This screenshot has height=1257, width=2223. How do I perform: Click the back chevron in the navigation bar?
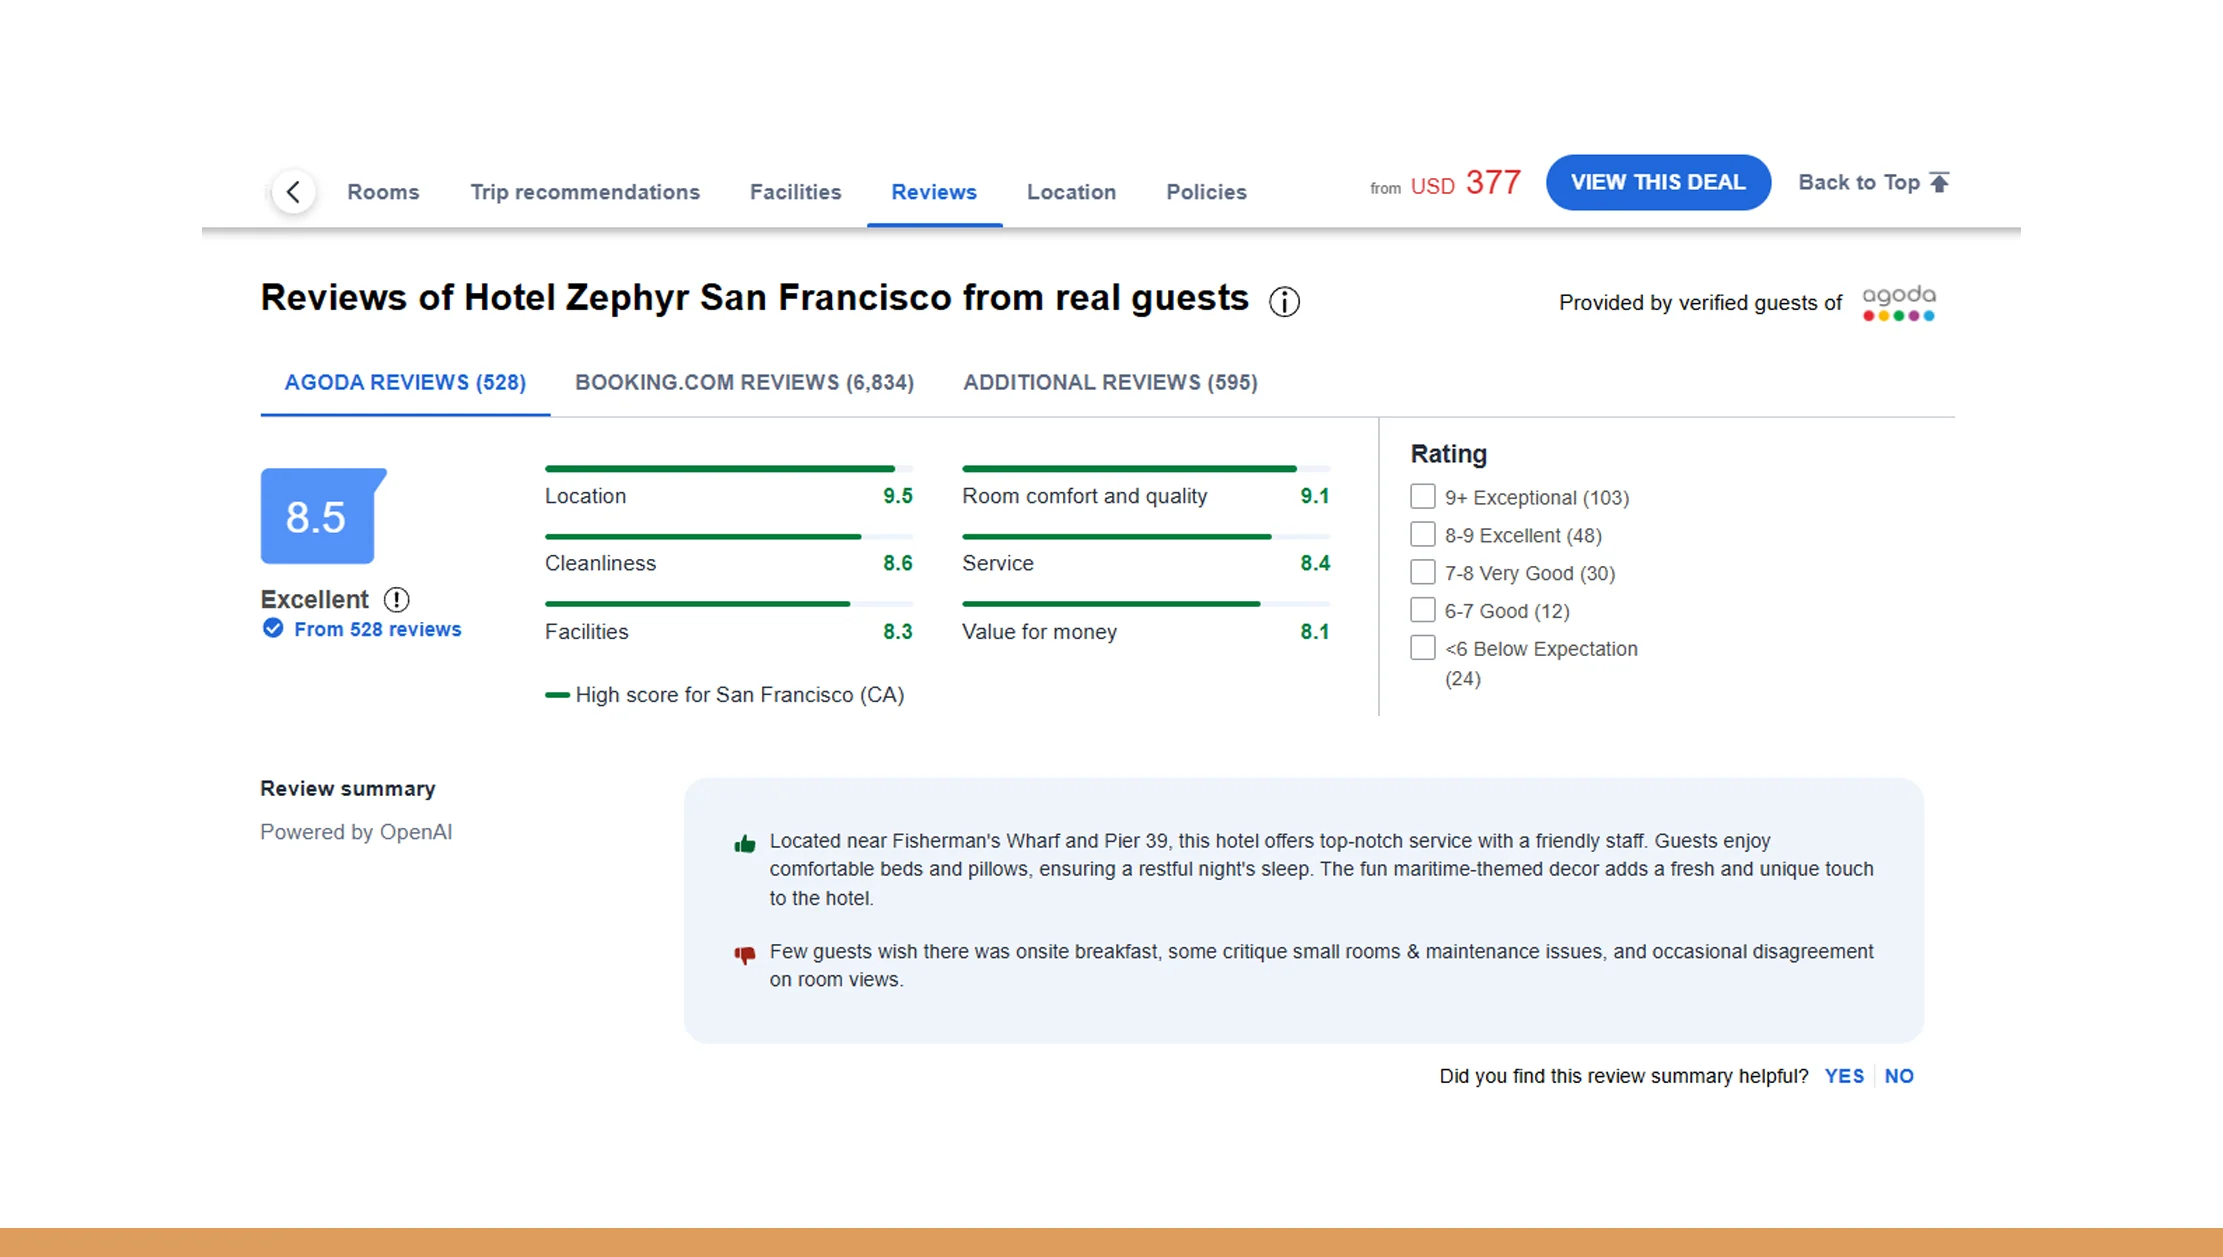(293, 191)
